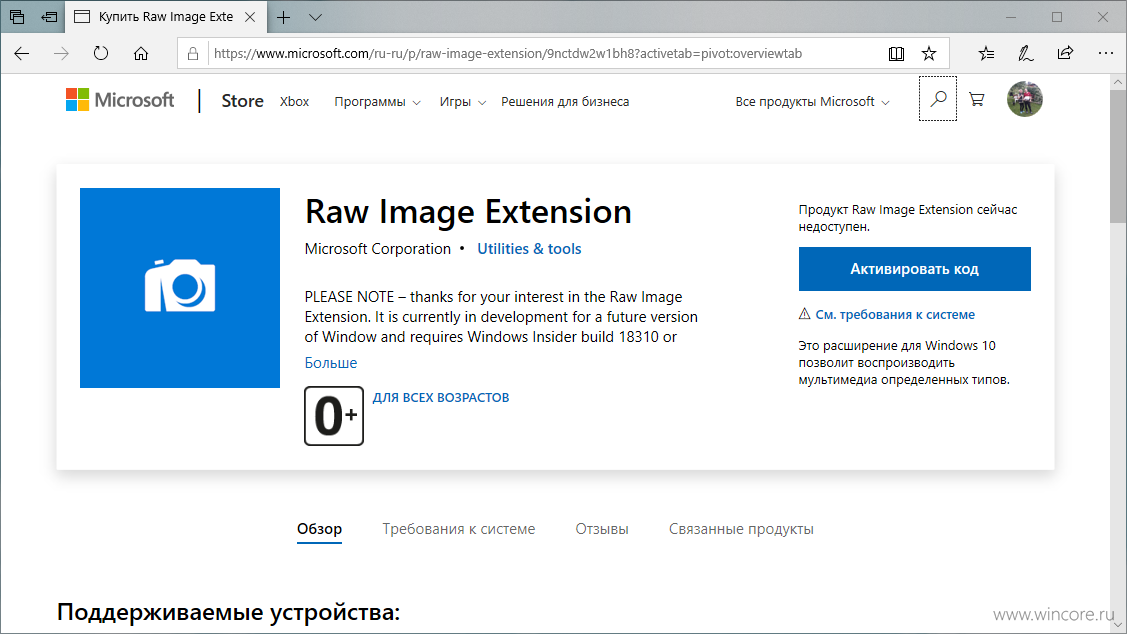
Task: Select the address bar URL
Action: [508, 53]
